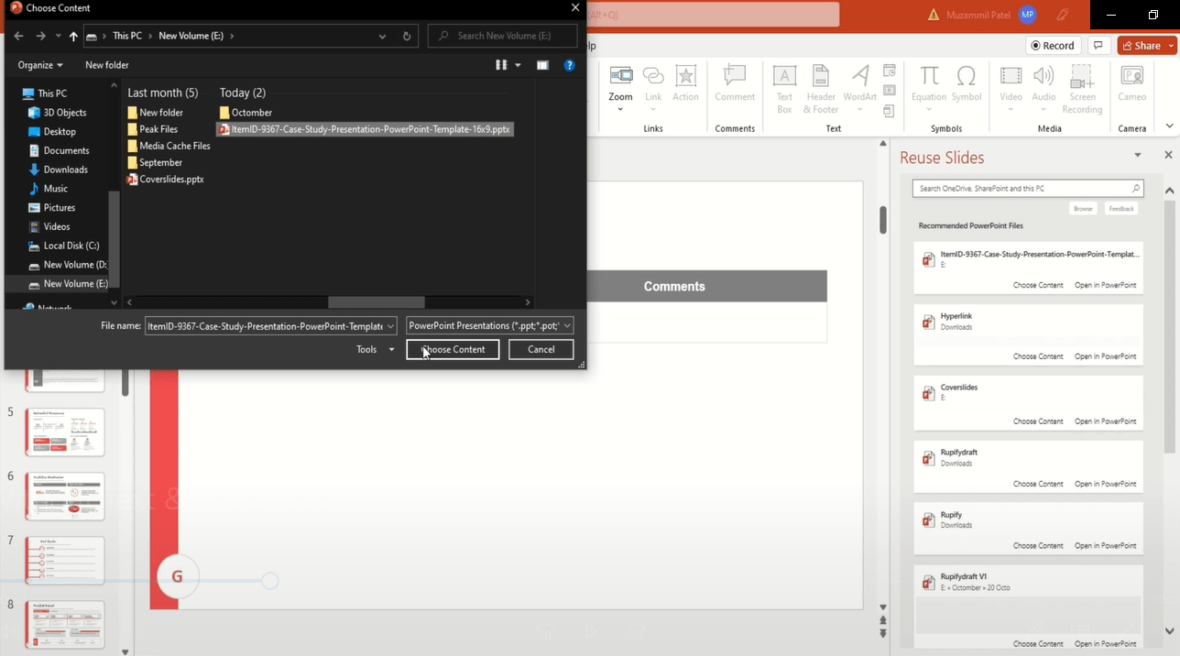Select Local Disk (C:) in sidebar
The height and width of the screenshot is (656, 1180).
[x=70, y=246]
